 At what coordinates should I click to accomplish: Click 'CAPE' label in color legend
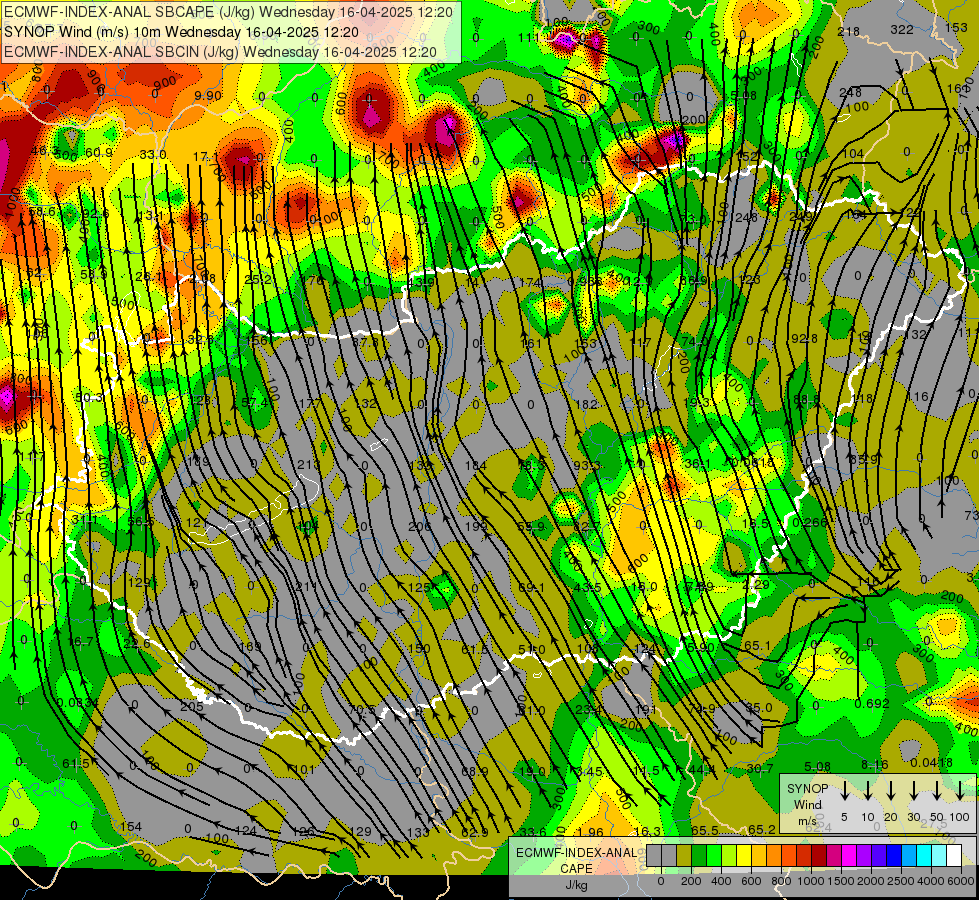click(576, 869)
